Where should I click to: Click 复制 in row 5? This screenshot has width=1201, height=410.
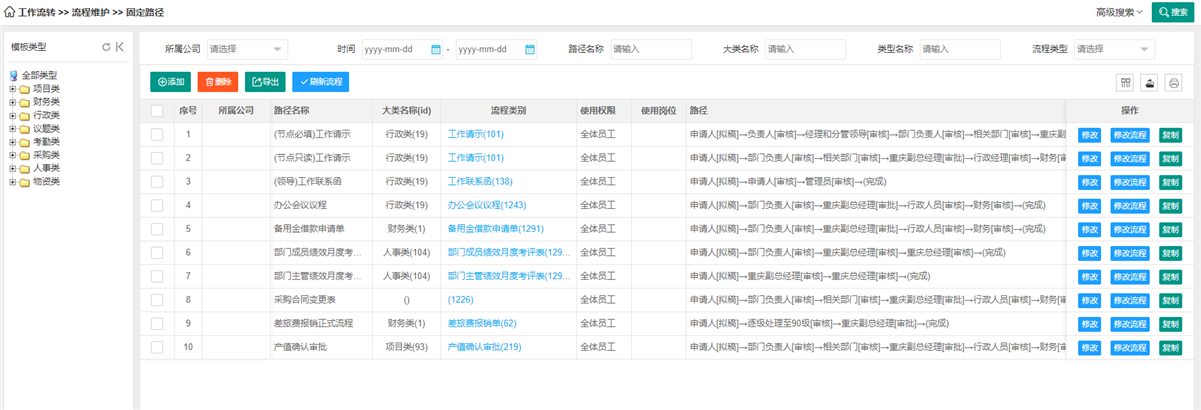click(x=1170, y=229)
